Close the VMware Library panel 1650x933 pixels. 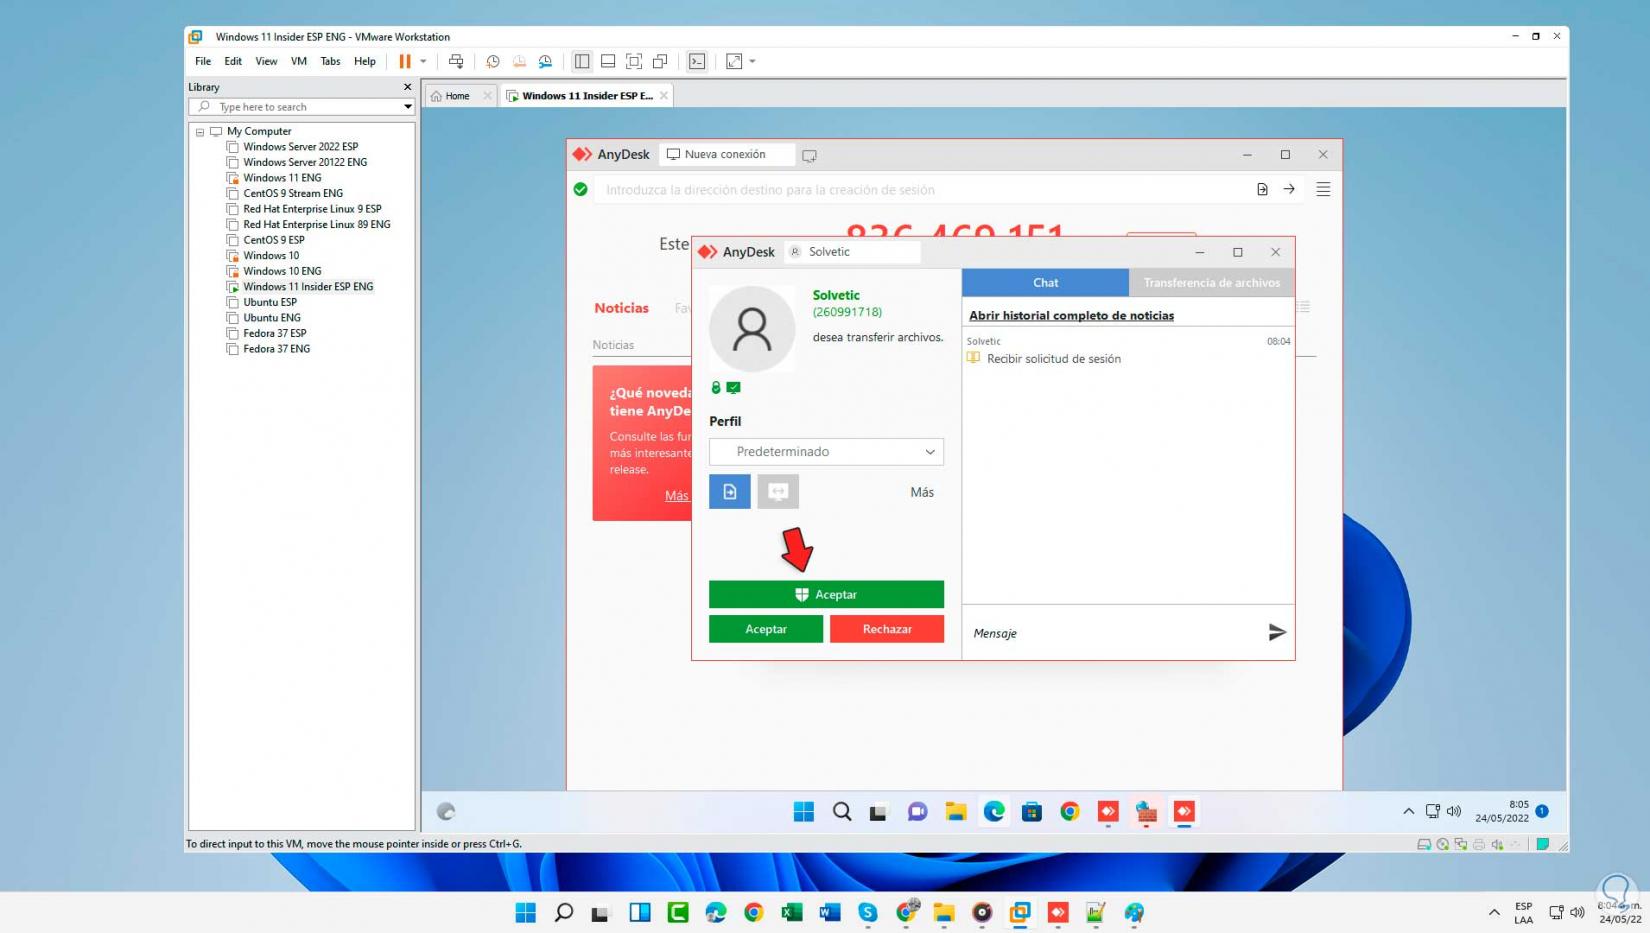point(407,87)
